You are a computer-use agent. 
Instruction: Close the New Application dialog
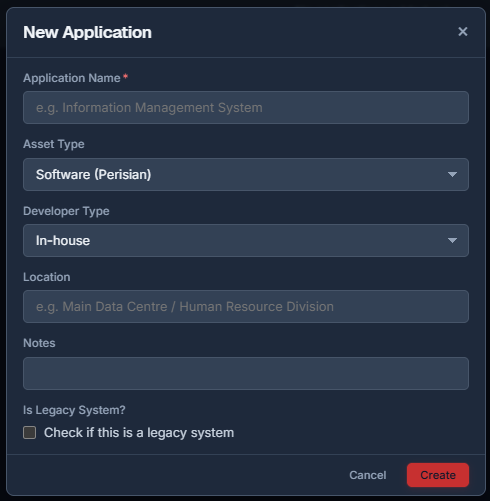[x=462, y=32]
